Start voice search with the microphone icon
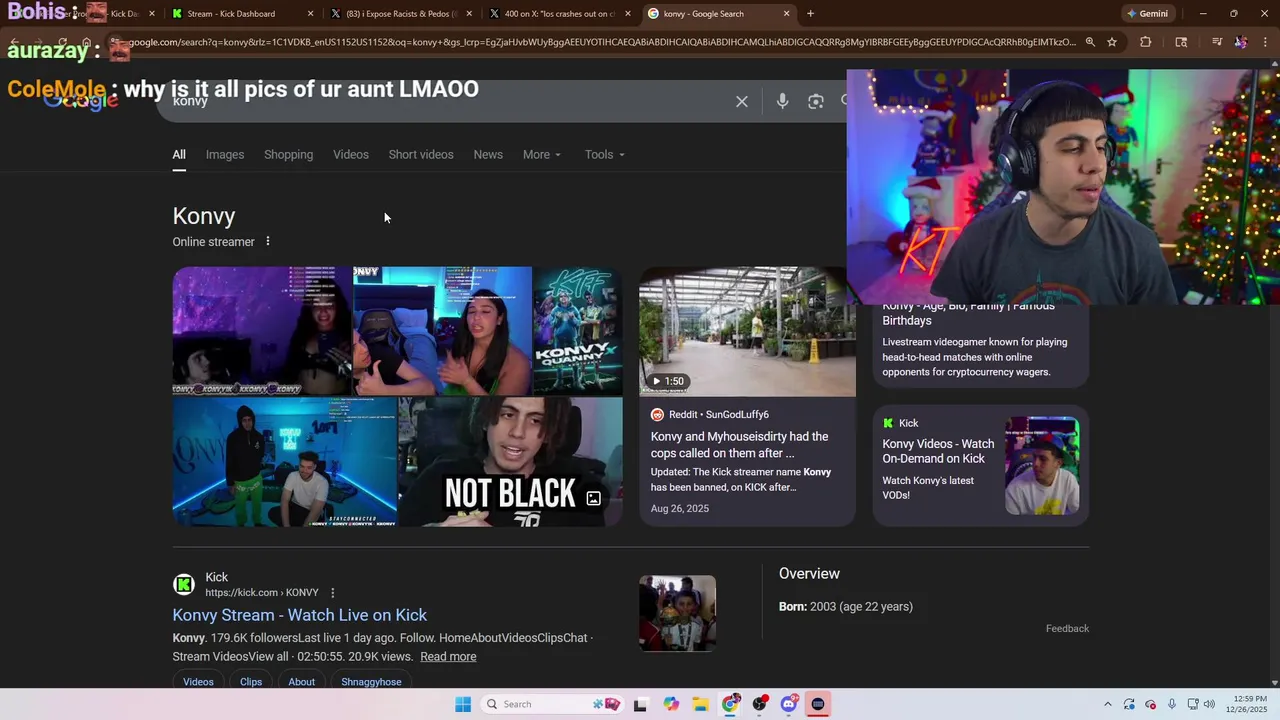 coord(782,101)
